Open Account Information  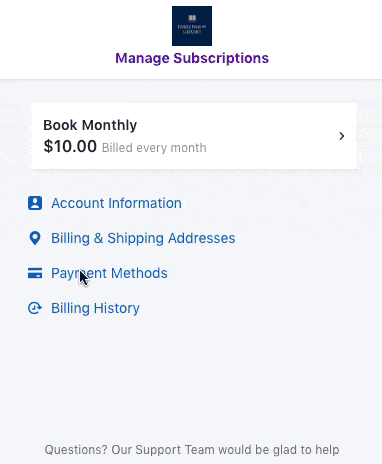coord(116,203)
